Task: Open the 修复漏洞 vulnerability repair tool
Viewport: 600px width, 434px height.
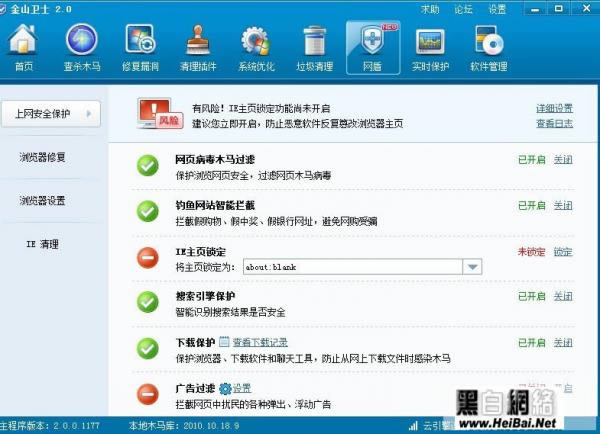Action: [140, 47]
